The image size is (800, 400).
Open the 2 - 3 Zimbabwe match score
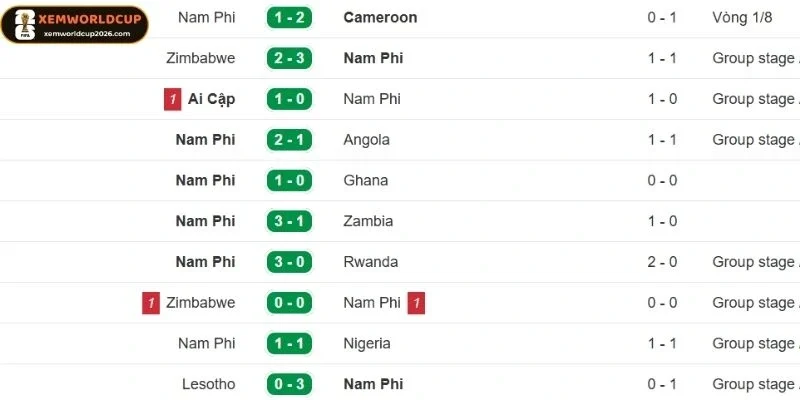(290, 58)
